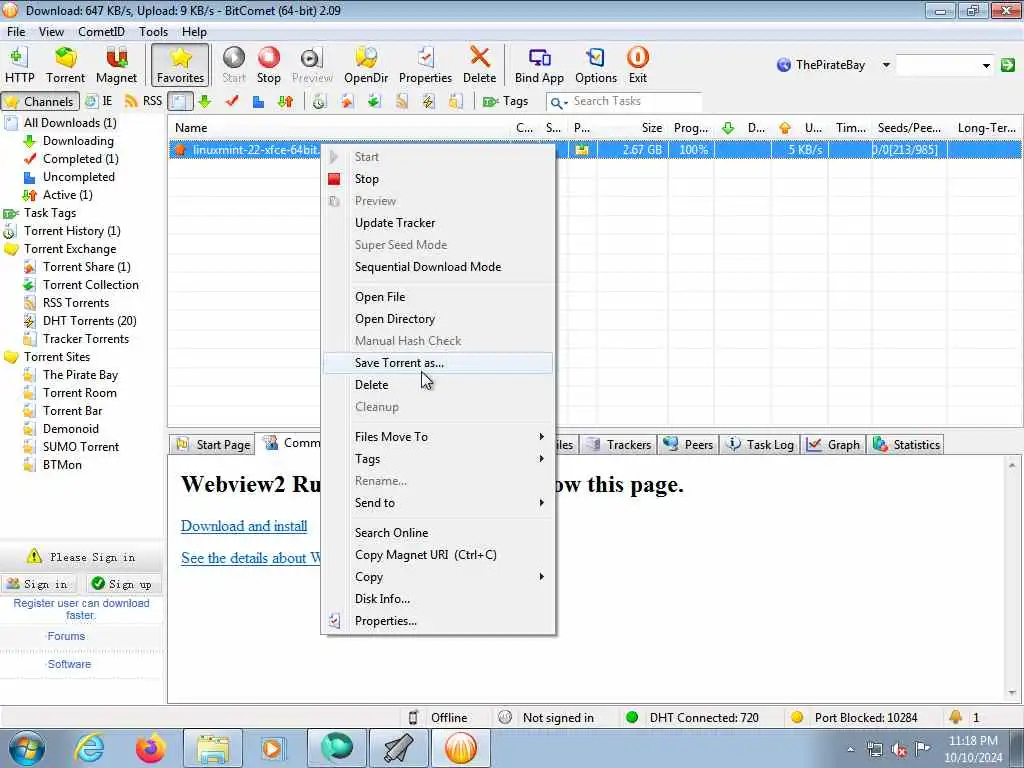Choose Open Directory in context menu
The width and height of the screenshot is (1024, 768).
(x=438, y=319)
